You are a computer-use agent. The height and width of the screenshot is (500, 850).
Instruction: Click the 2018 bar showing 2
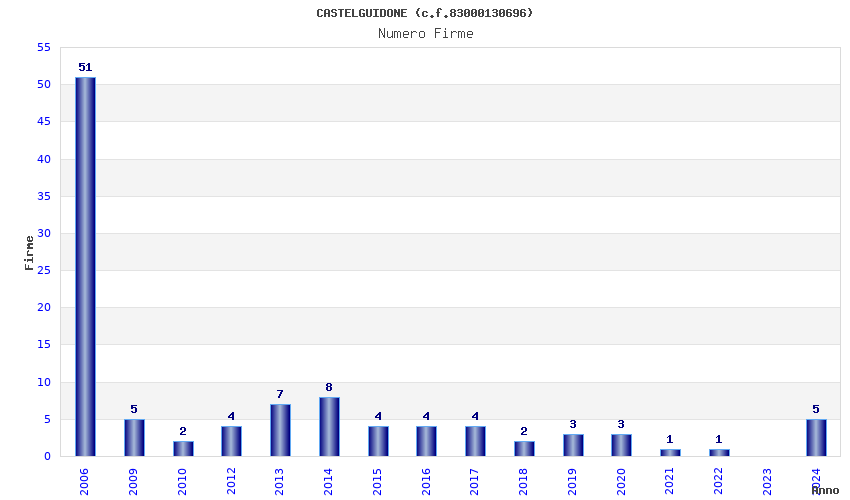(524, 448)
